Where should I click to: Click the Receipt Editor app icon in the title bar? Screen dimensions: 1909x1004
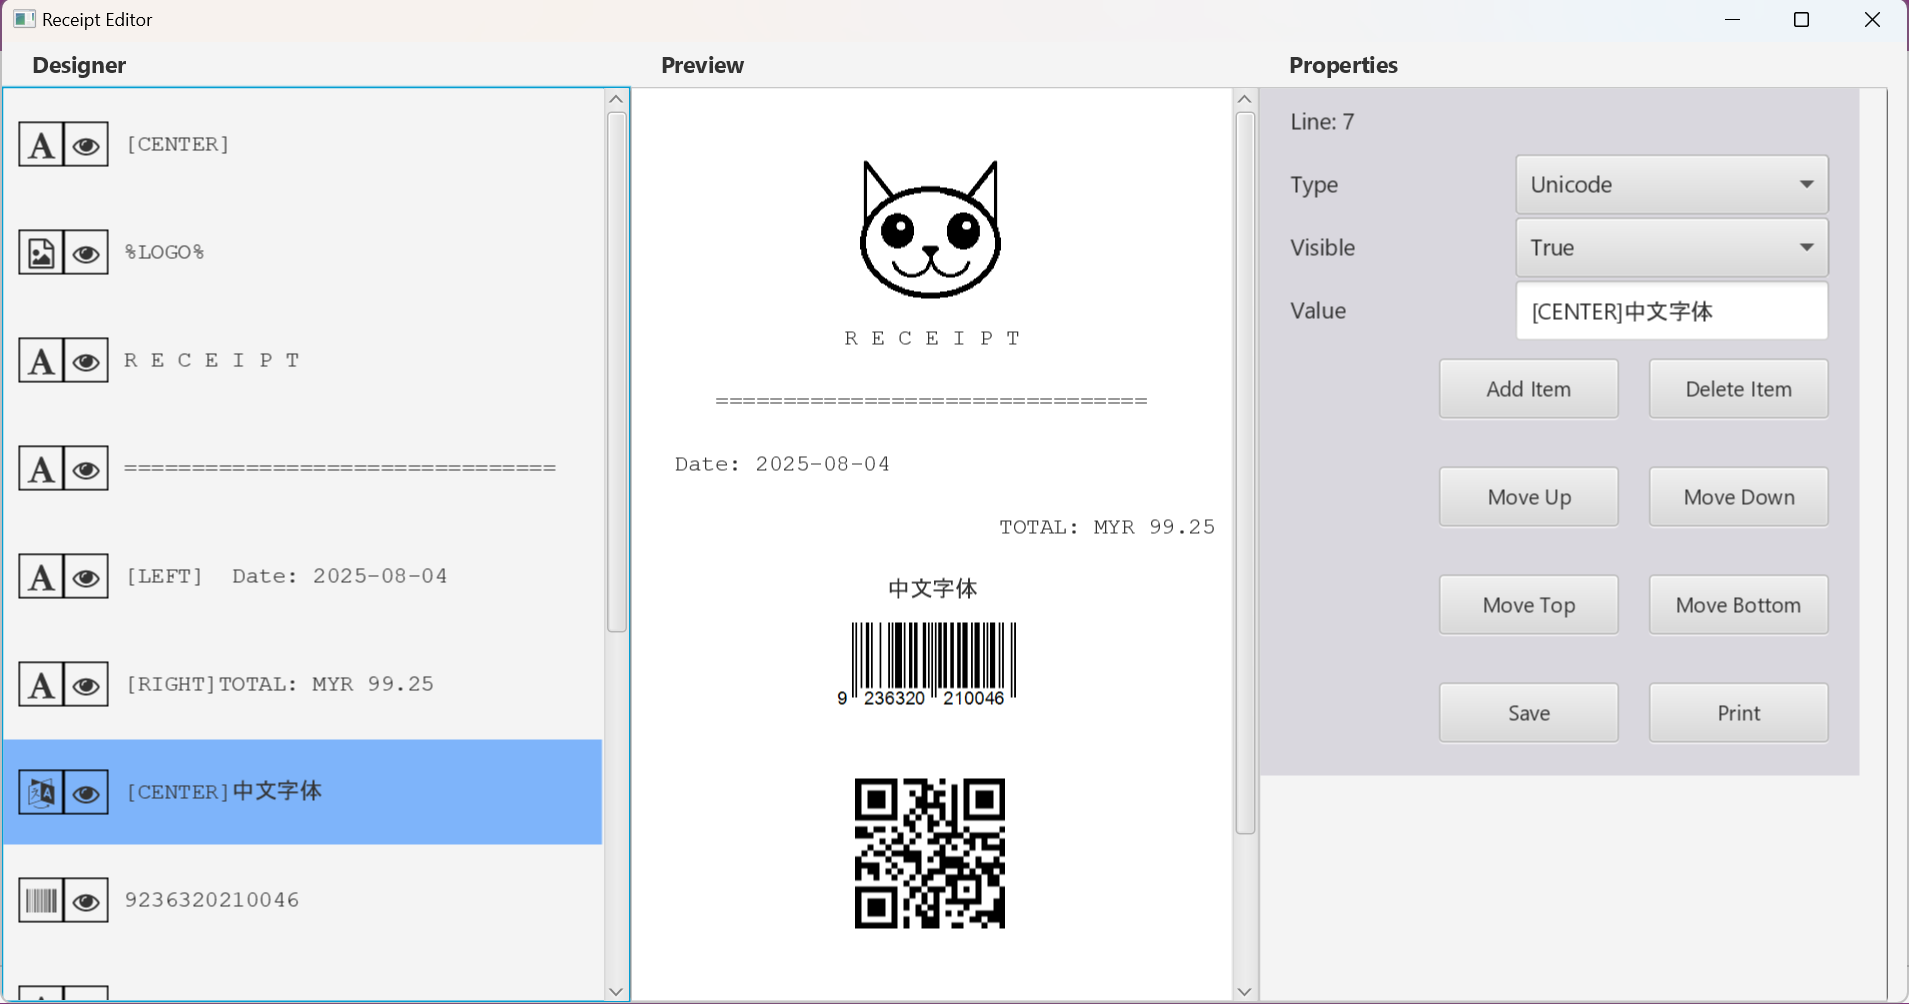[x=23, y=18]
